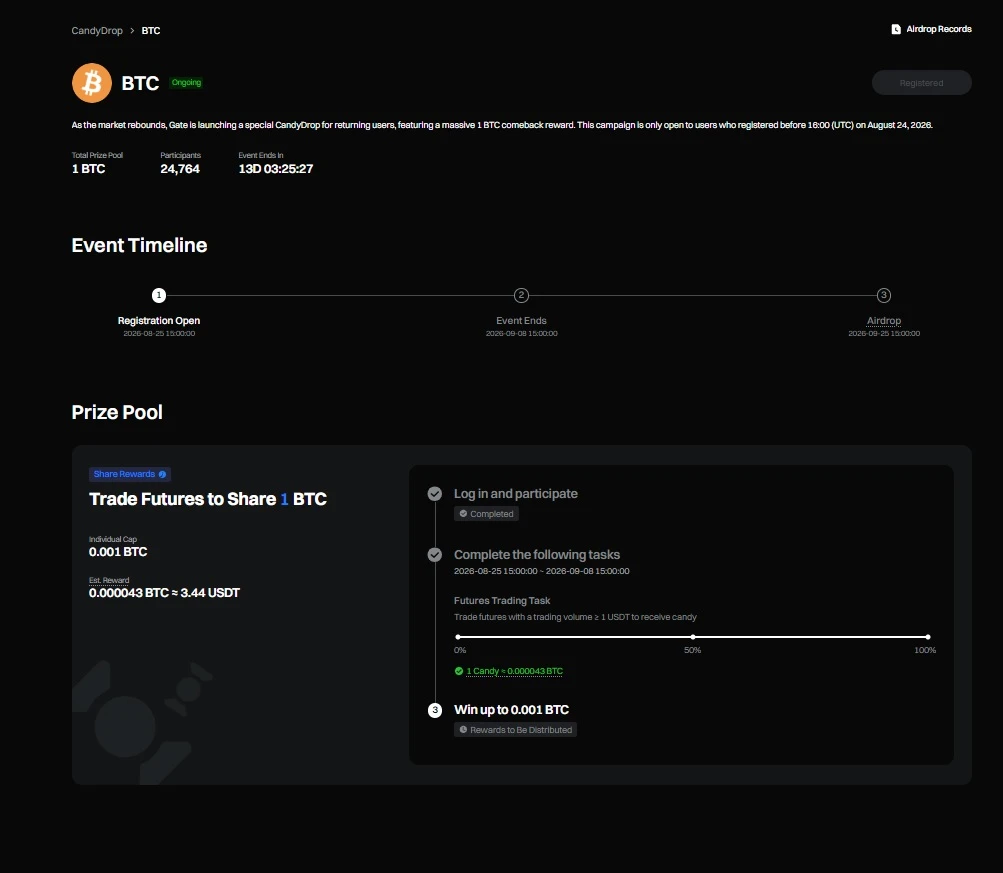Screen dimensions: 1003x873
Task: Click the Event Ends date 2026-09-08 15:00:00
Action: coord(521,333)
